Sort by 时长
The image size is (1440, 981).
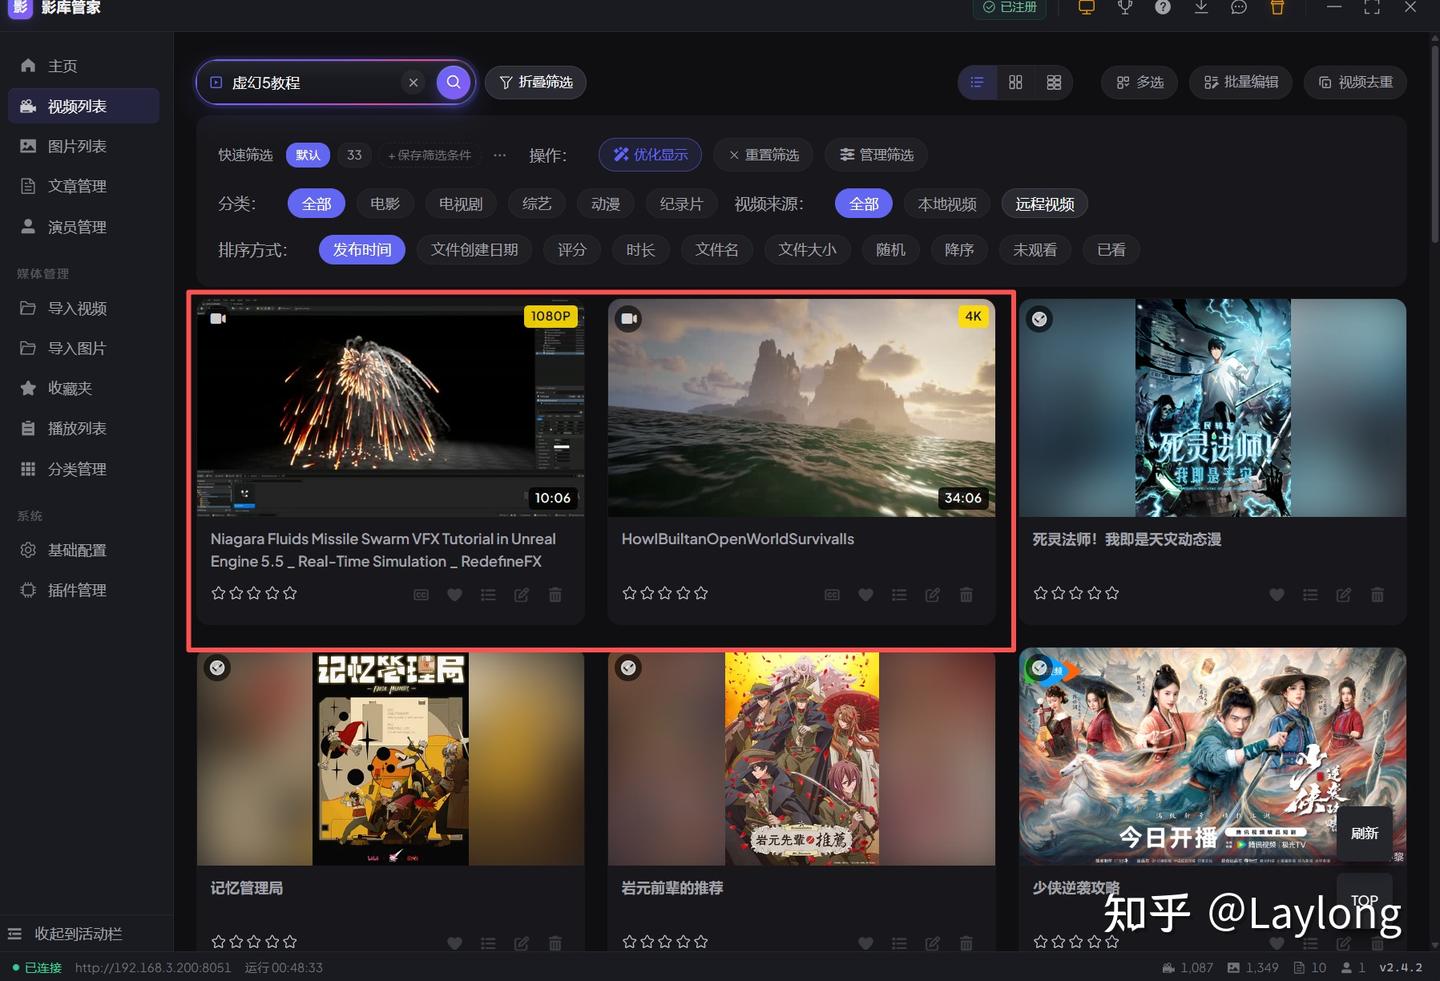point(641,250)
